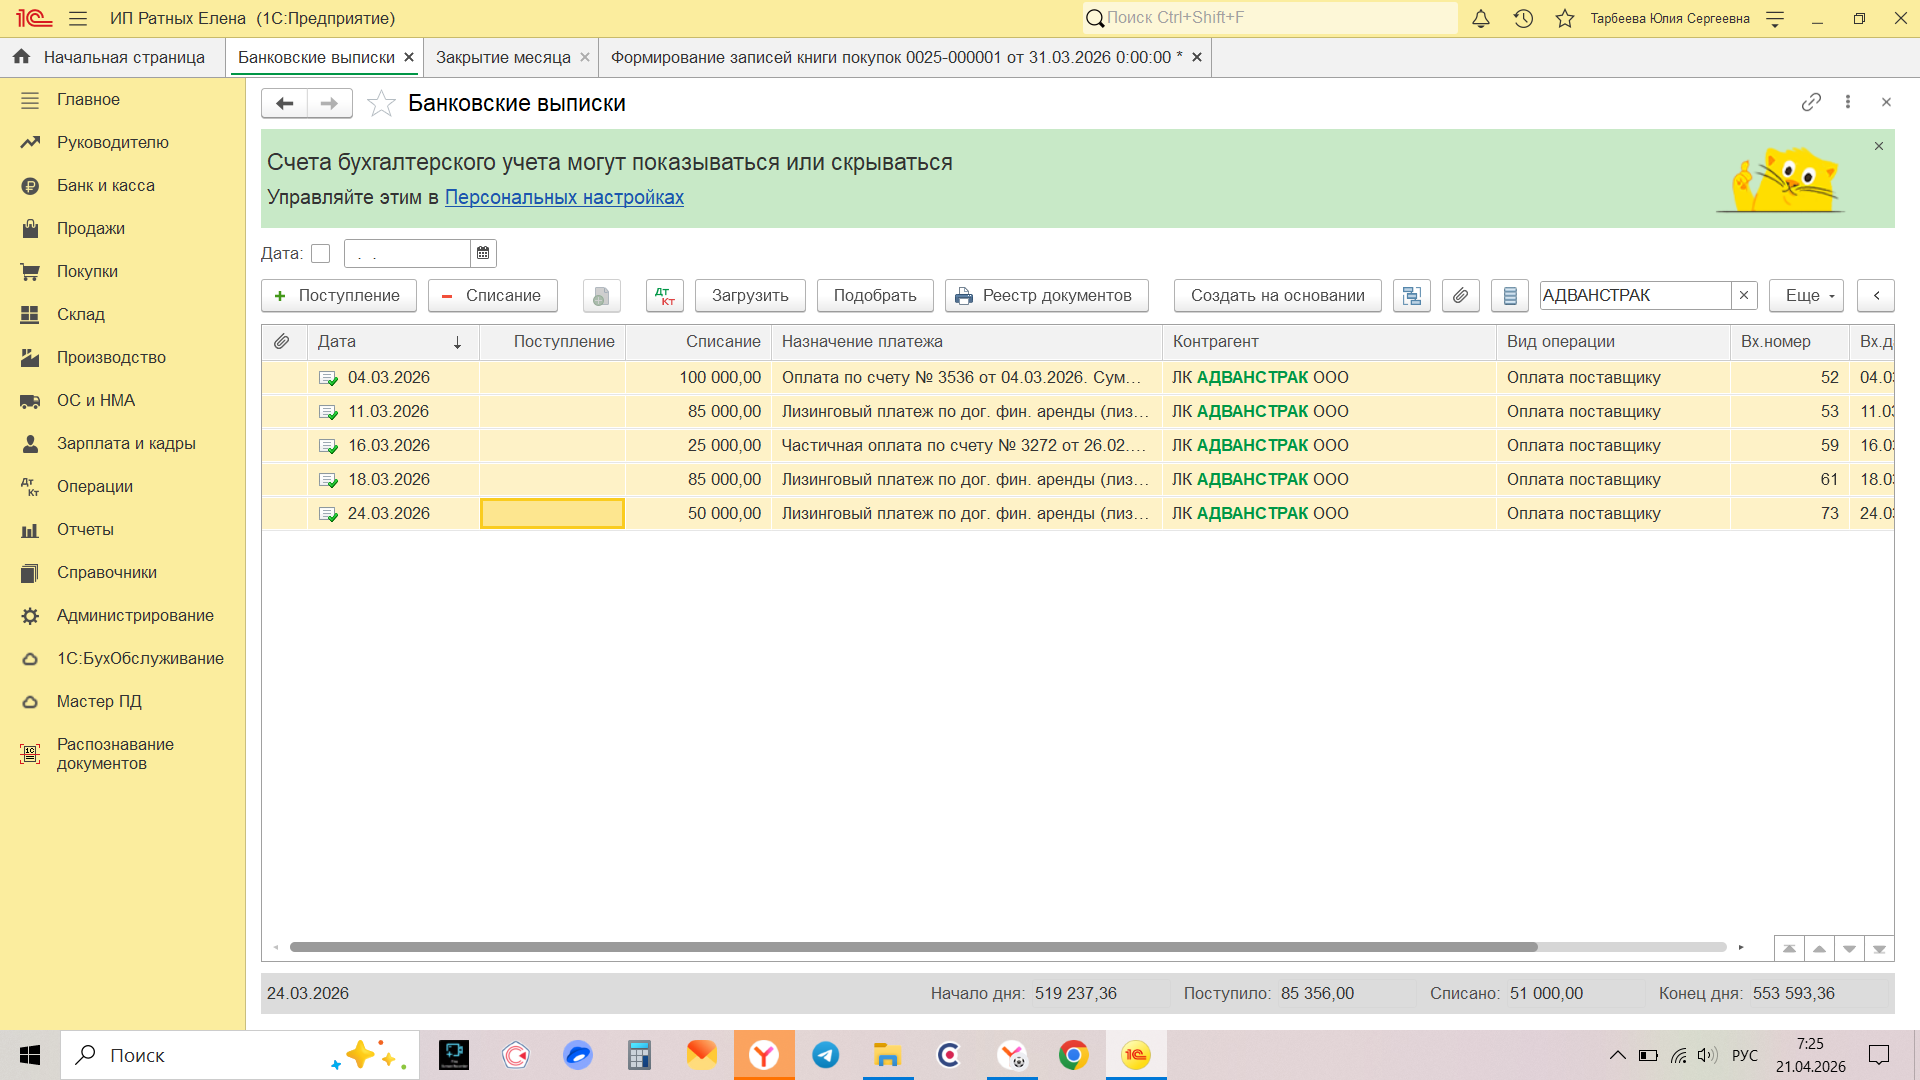Open Telegram from the taskbar
This screenshot has width=1920, height=1080.
(826, 1055)
